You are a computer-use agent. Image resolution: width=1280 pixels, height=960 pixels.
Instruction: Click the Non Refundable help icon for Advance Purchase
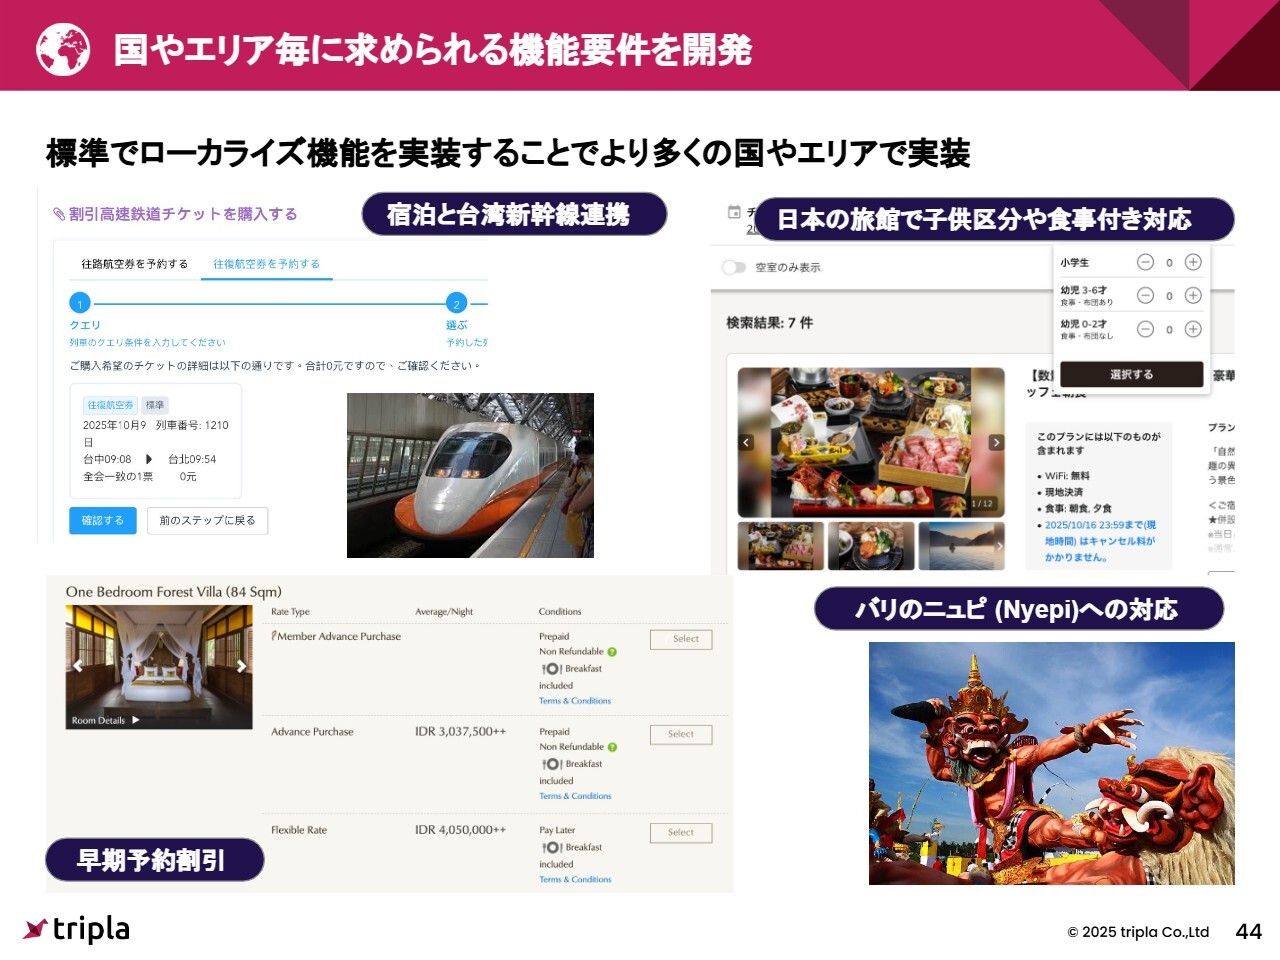(x=612, y=747)
